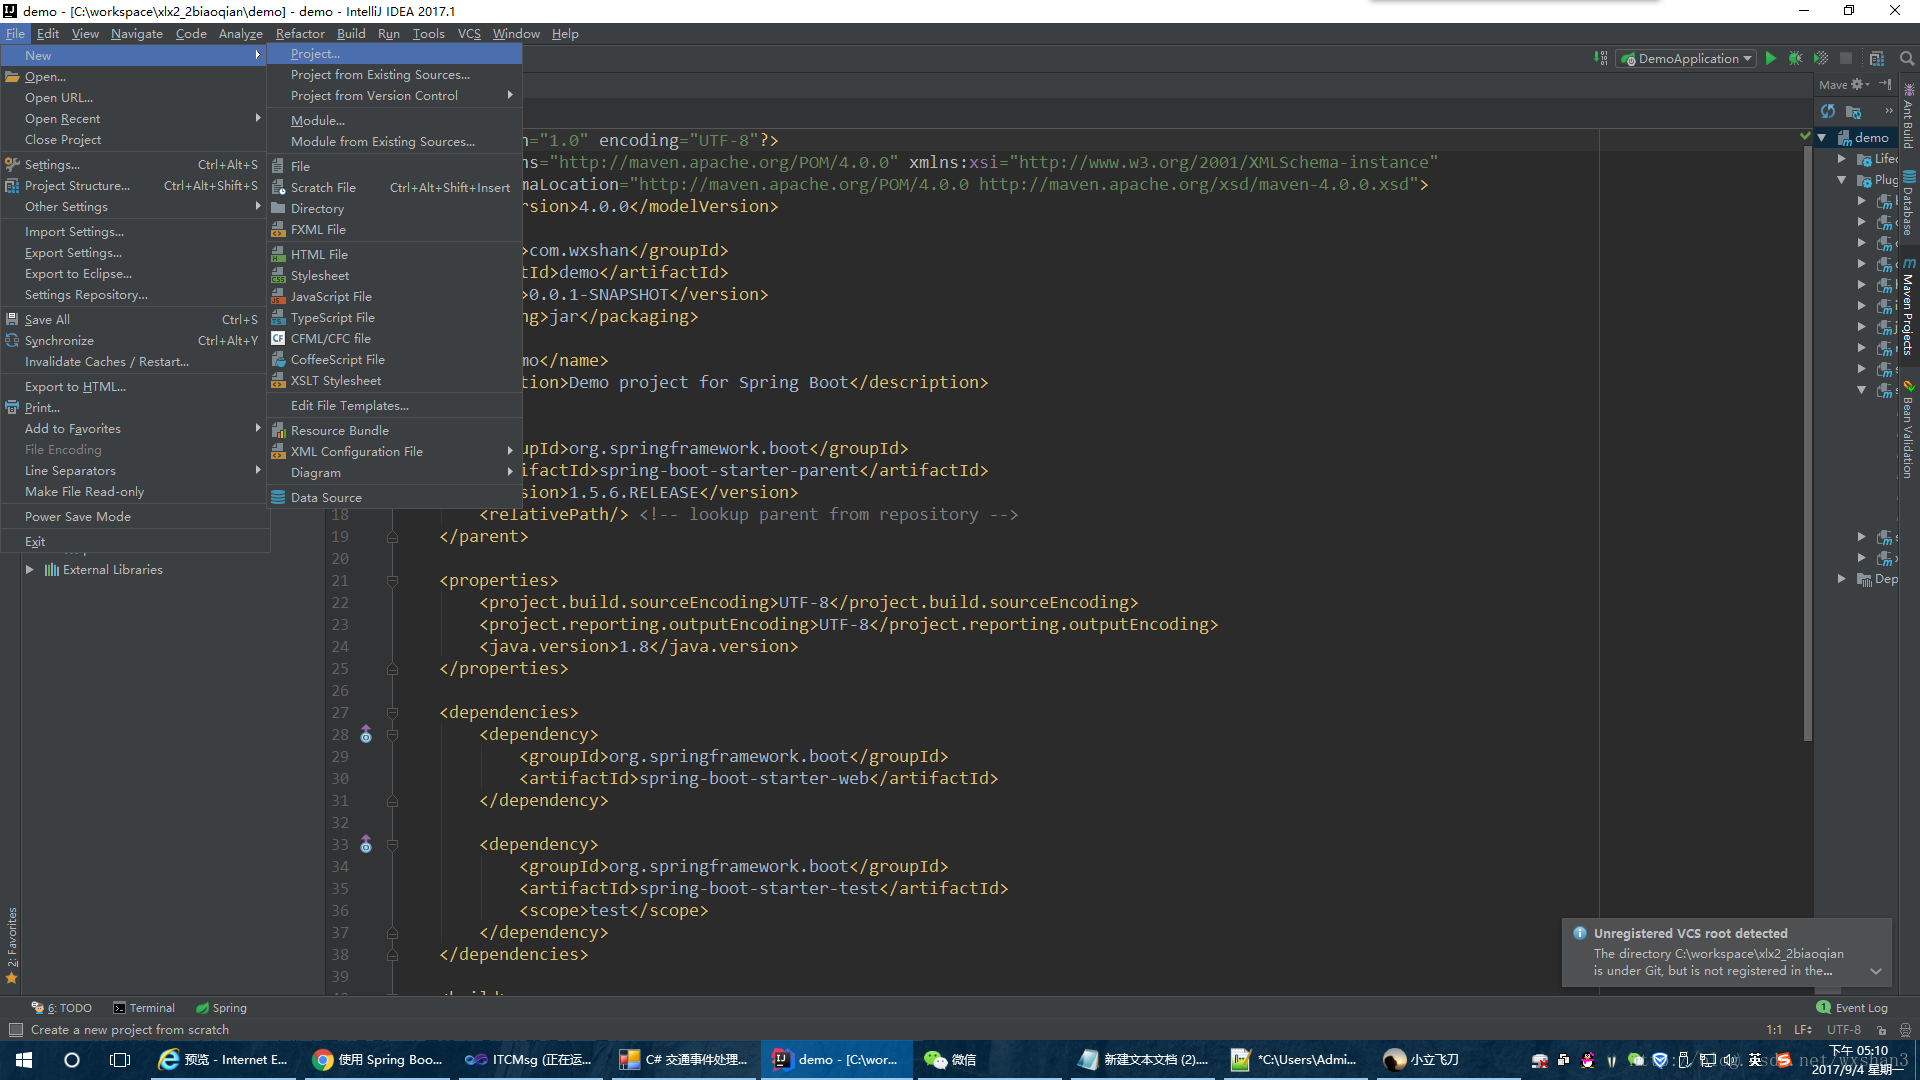Open the 6: TODO tool window
The height and width of the screenshot is (1080, 1920).
(x=62, y=1008)
